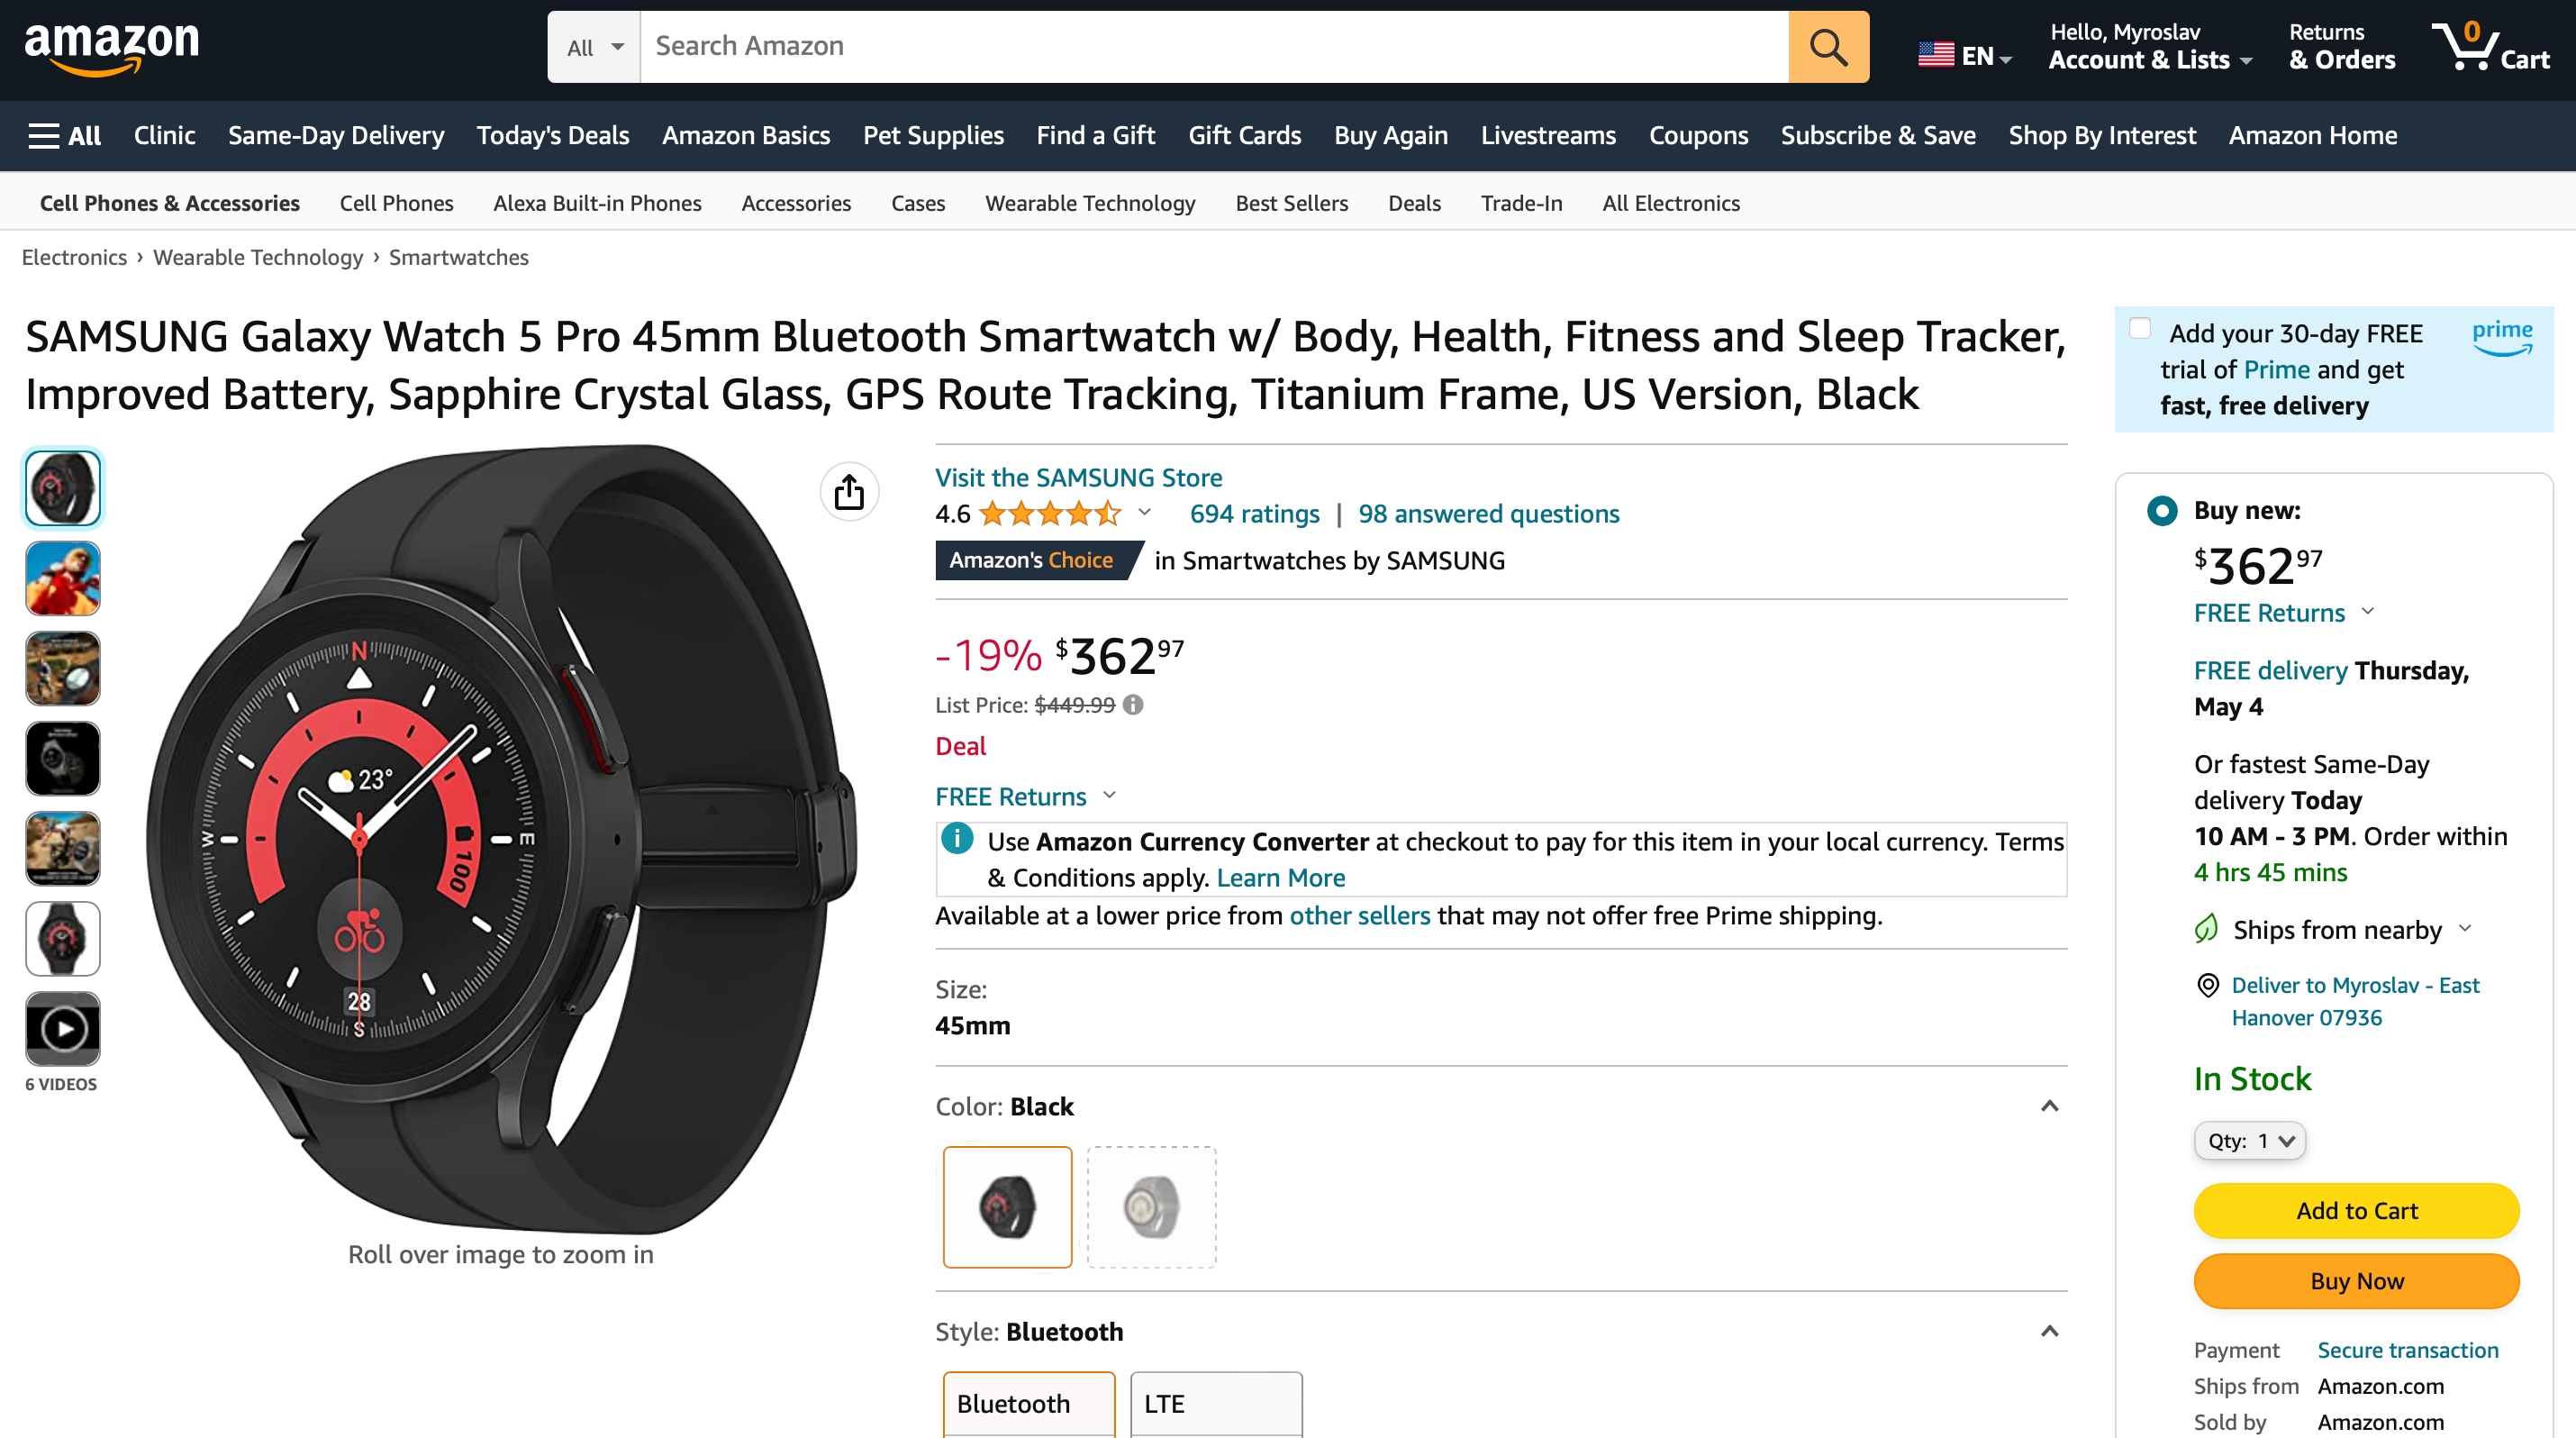The width and height of the screenshot is (2576, 1438).
Task: Select the gray titanium color swatch
Action: (1151, 1207)
